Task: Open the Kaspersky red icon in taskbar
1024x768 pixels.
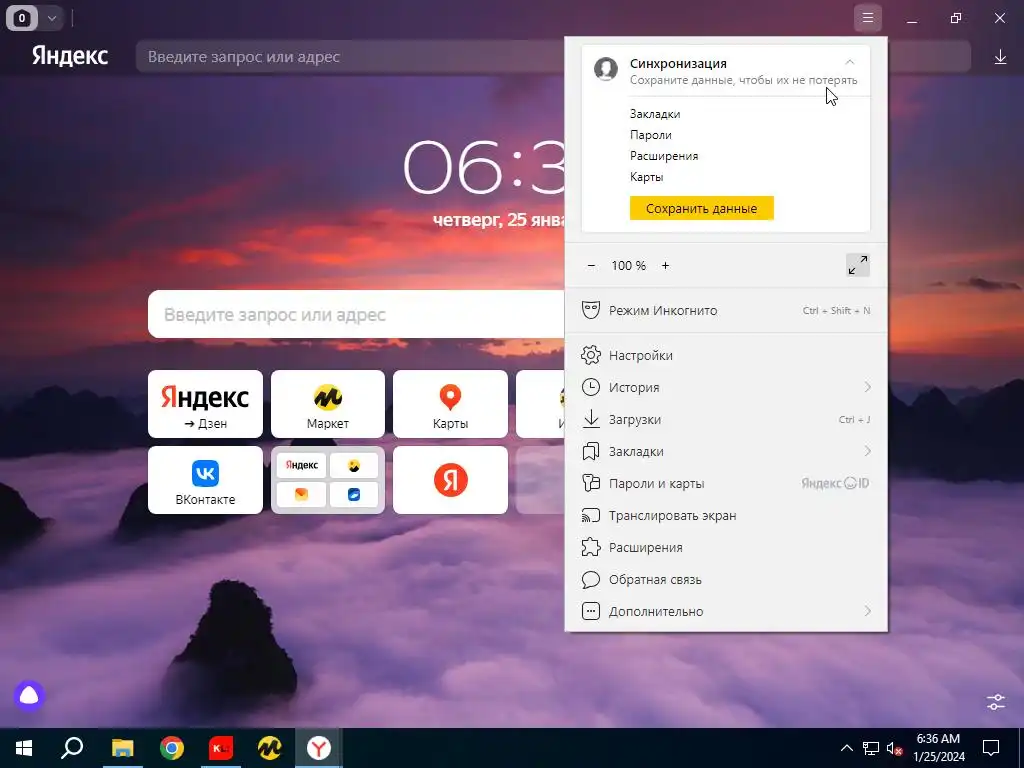Action: [221, 748]
